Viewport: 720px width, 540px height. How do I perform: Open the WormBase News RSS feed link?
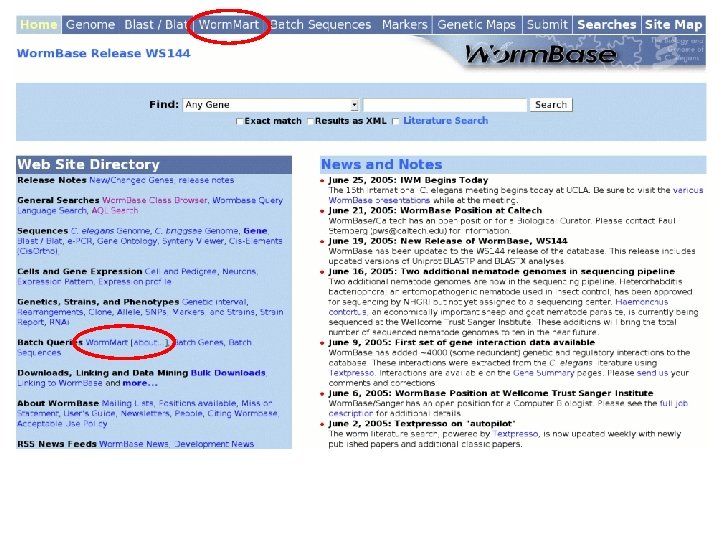coord(134,444)
